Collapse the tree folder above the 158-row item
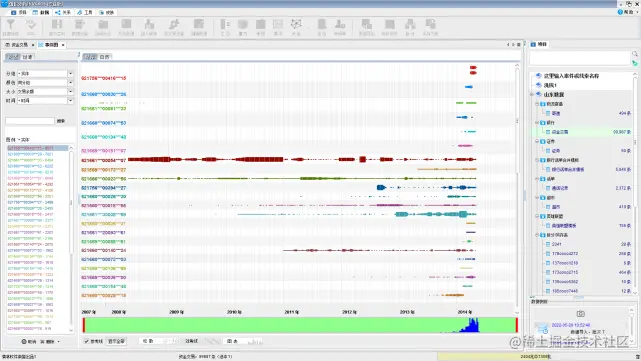This screenshot has height=361, width=641. (537, 216)
